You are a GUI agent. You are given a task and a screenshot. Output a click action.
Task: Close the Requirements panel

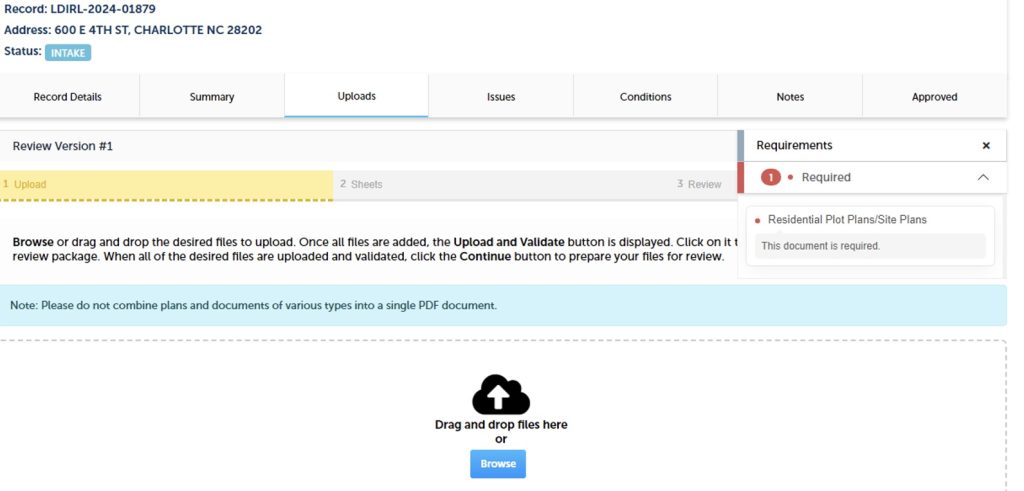[x=985, y=146]
